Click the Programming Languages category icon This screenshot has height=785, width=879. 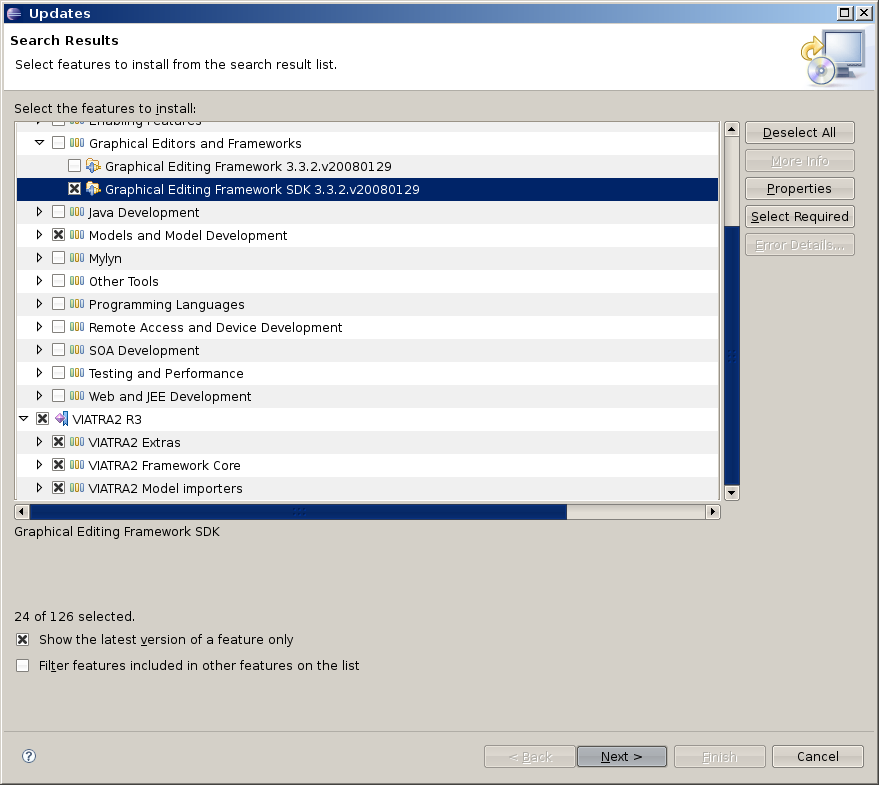(x=77, y=304)
